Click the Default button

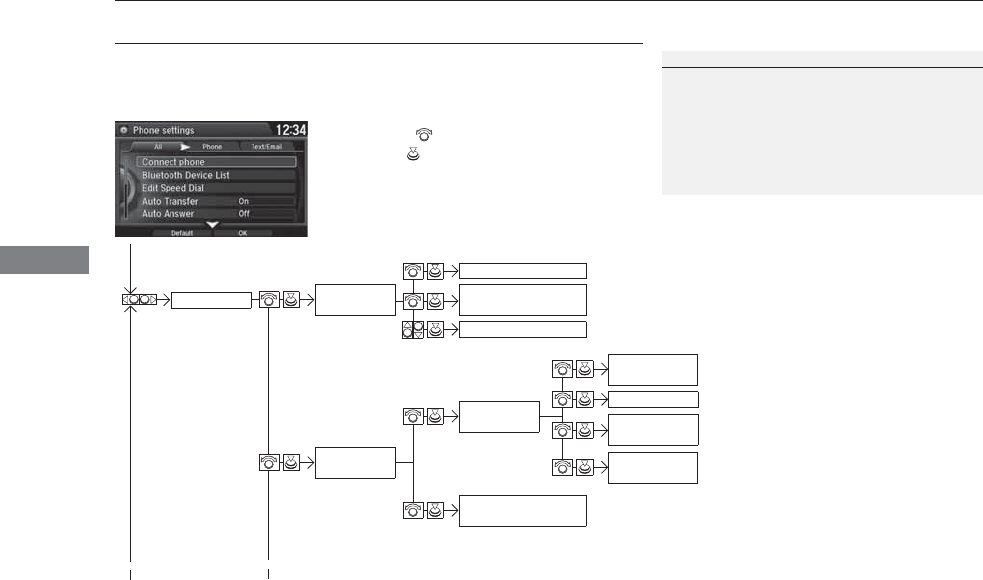point(182,233)
